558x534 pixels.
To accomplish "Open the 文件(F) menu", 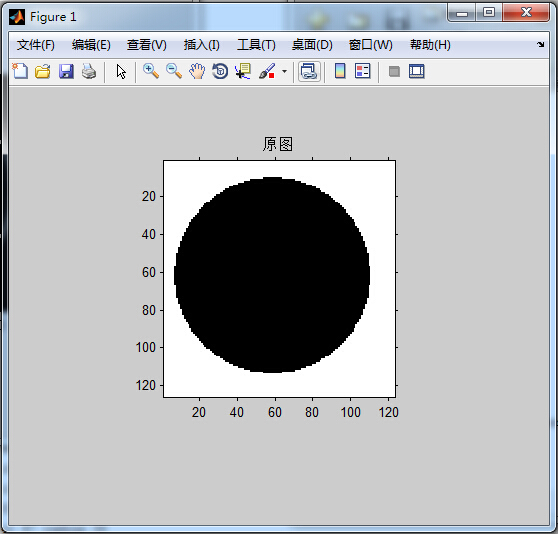I will [x=36, y=45].
